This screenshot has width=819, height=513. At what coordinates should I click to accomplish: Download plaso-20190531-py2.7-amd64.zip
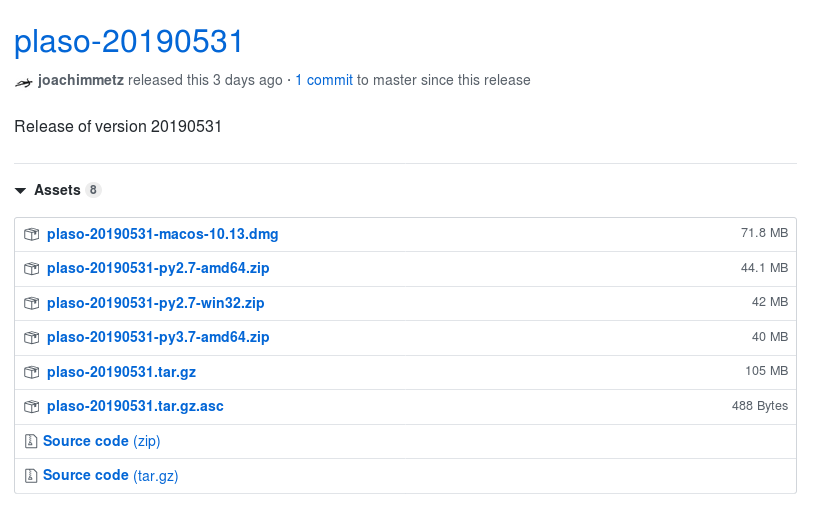[158, 268]
